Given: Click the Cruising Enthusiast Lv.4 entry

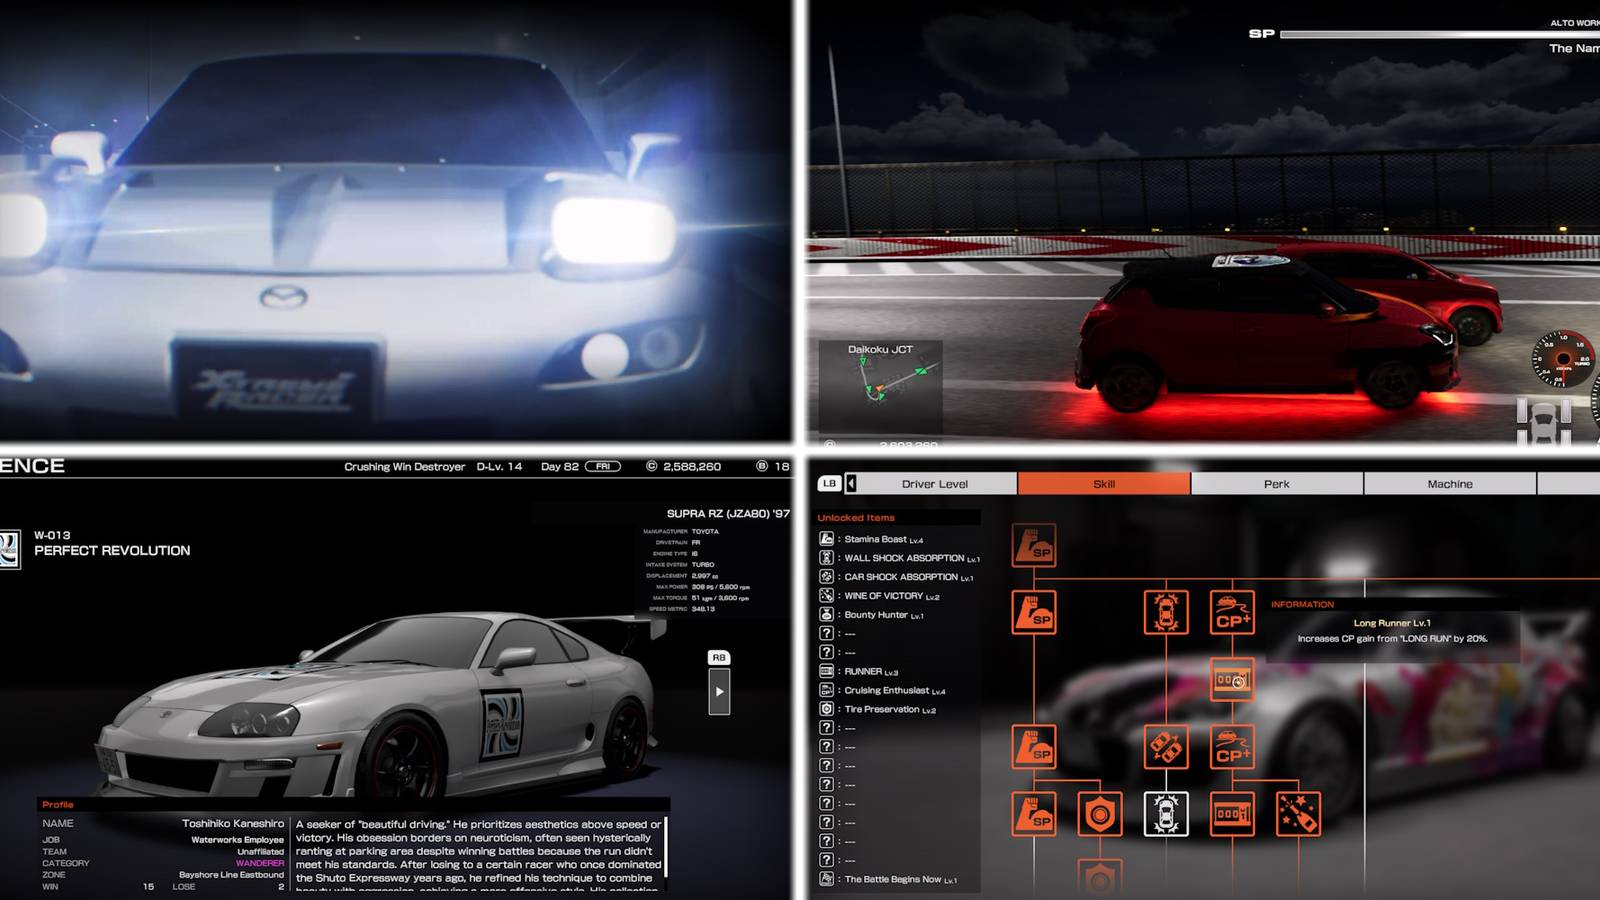Looking at the screenshot, I should coord(894,690).
